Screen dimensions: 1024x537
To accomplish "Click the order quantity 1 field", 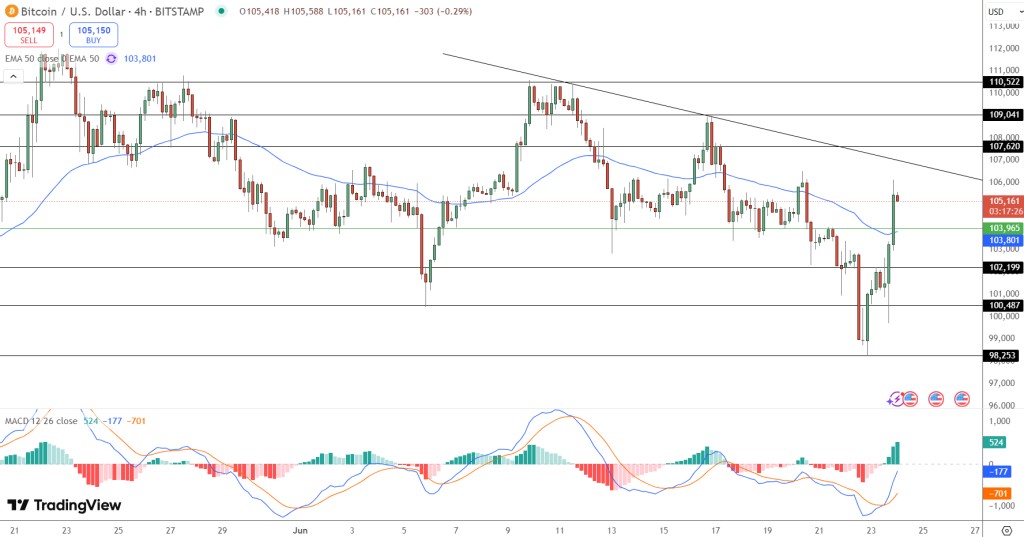I will point(61,35).
